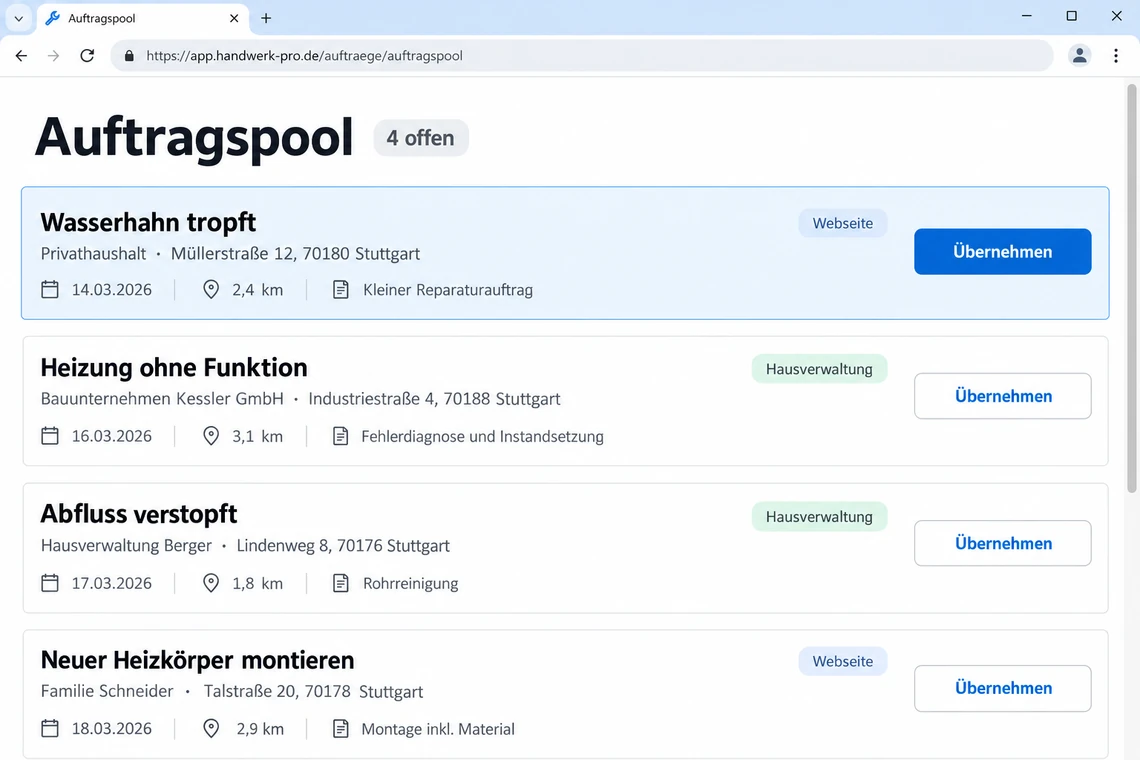Close the Auftragspool tab

coord(234,18)
